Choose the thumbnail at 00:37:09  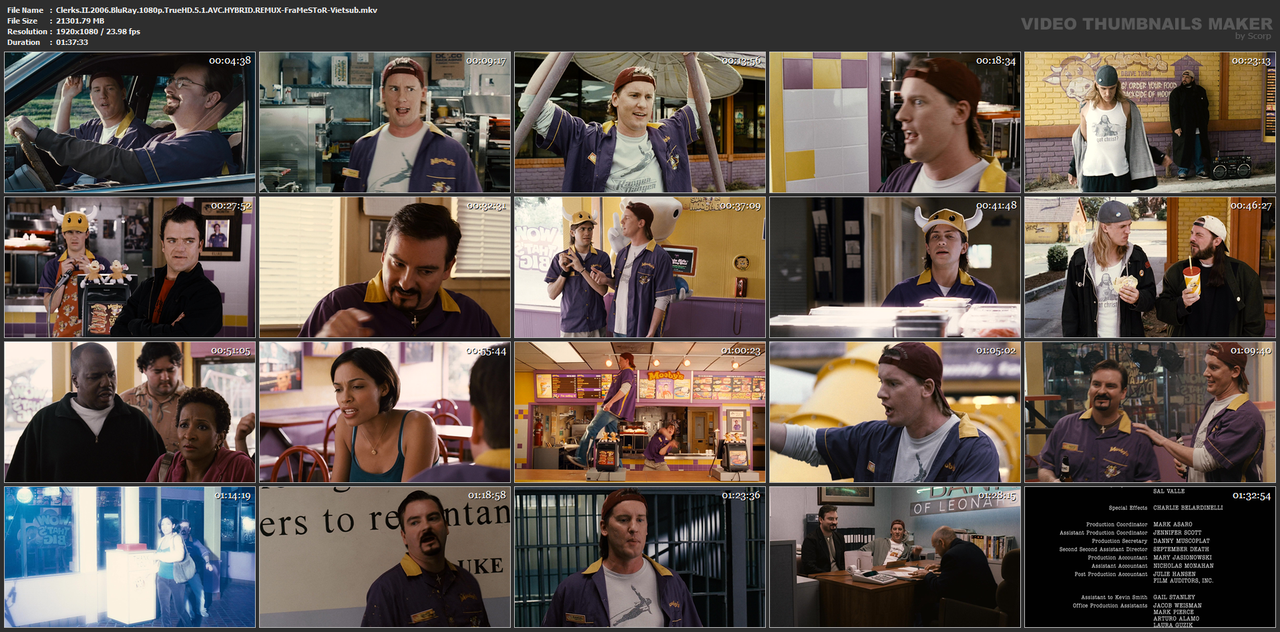pyautogui.click(x=640, y=267)
